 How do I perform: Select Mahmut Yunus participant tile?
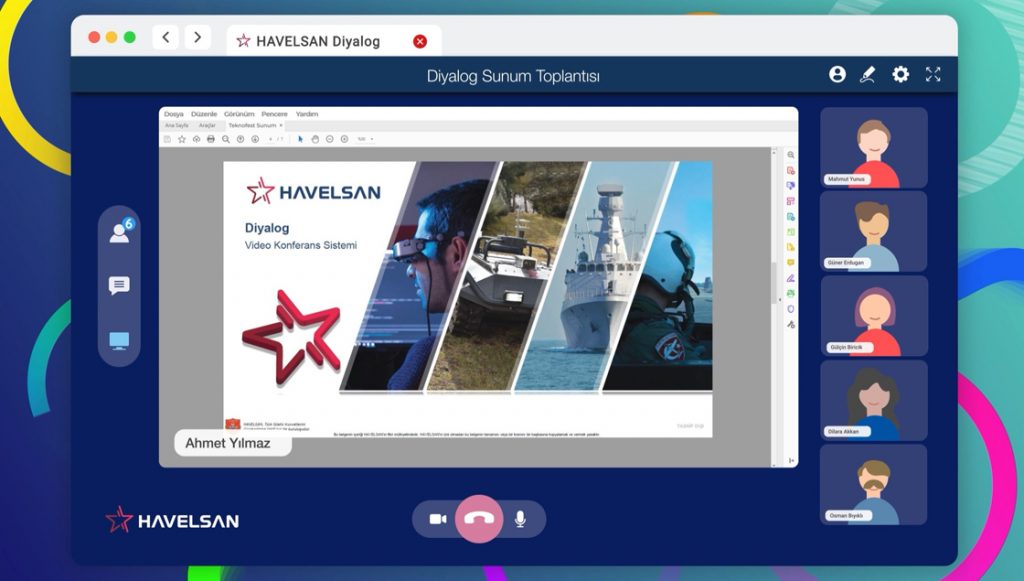tap(873, 148)
